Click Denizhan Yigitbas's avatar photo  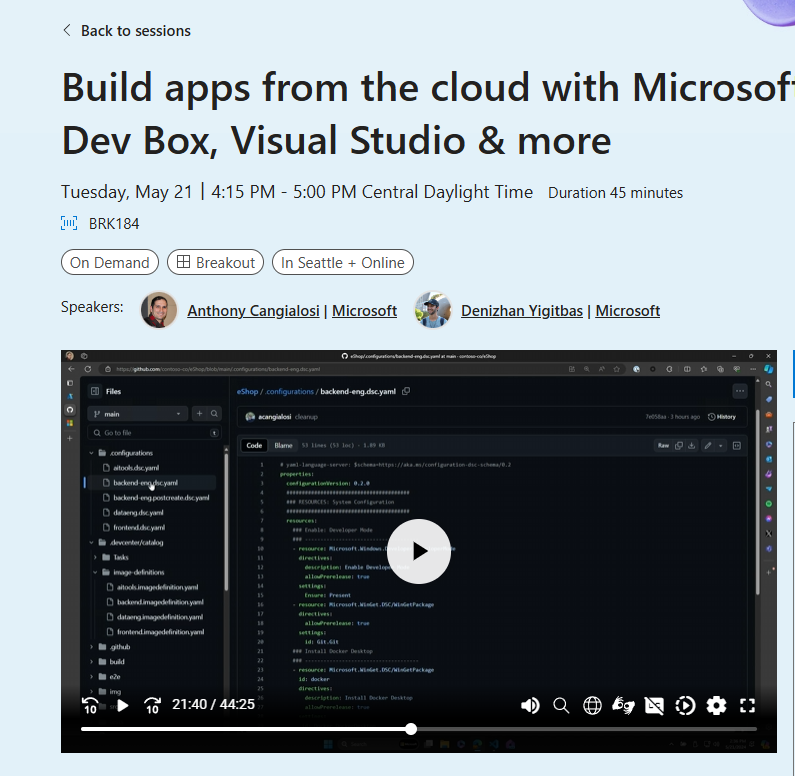[432, 310]
